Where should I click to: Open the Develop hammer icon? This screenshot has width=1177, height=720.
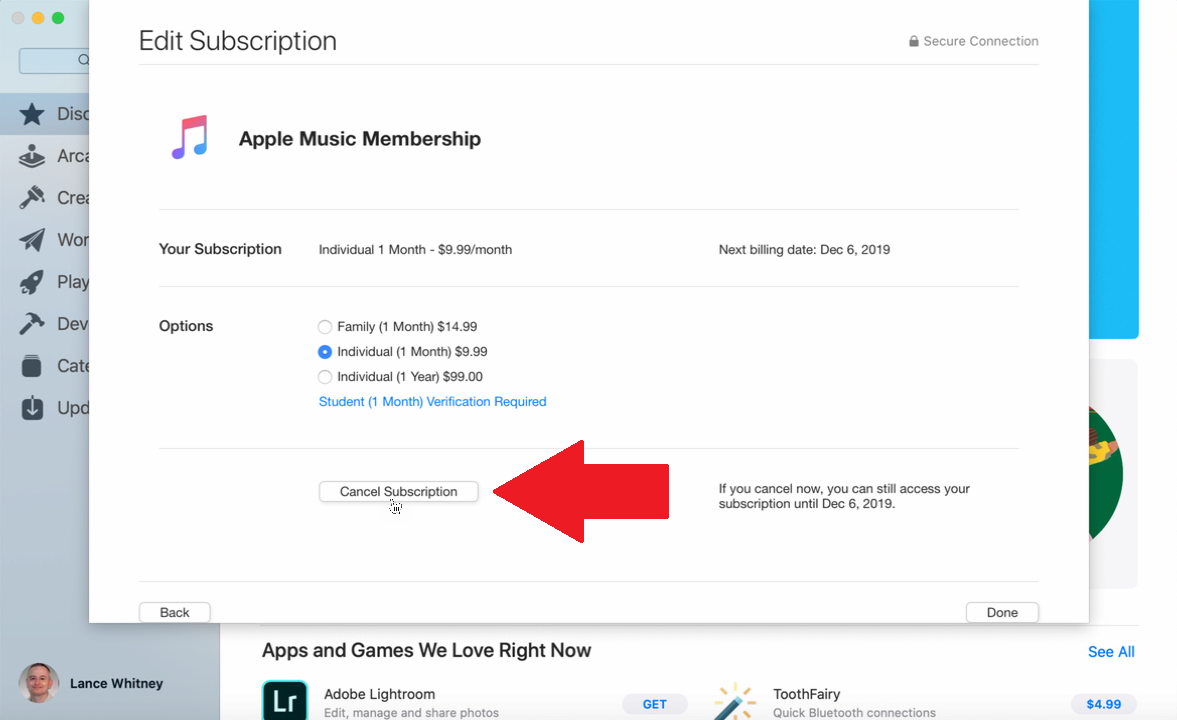pyautogui.click(x=32, y=324)
